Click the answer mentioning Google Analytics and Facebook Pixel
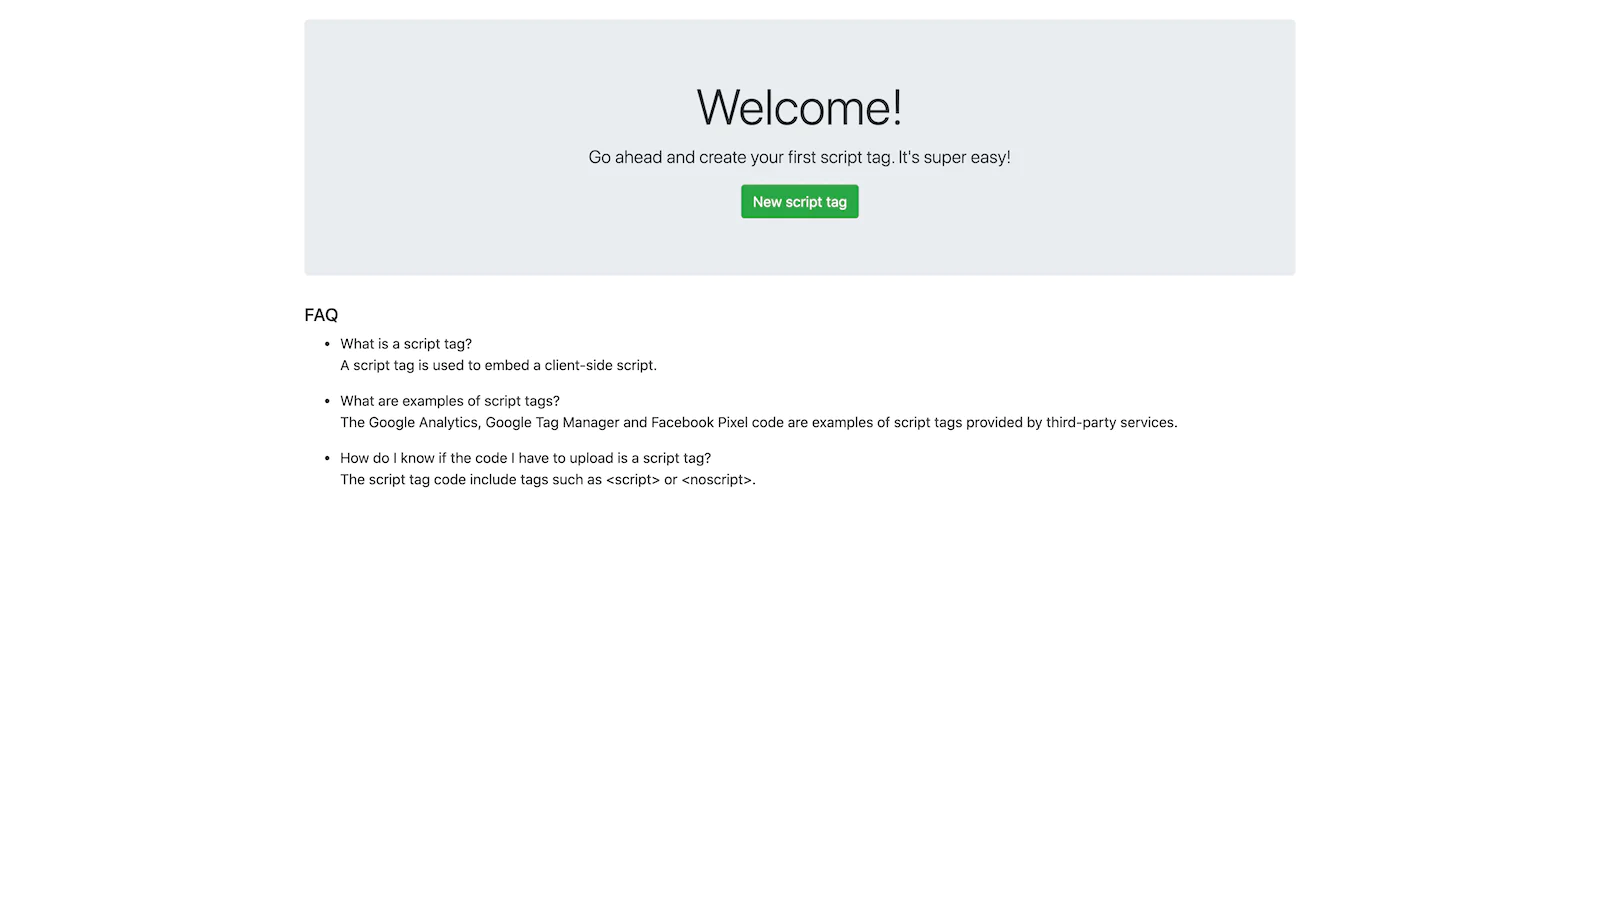Screen dimensions: 1600x900 click(759, 422)
